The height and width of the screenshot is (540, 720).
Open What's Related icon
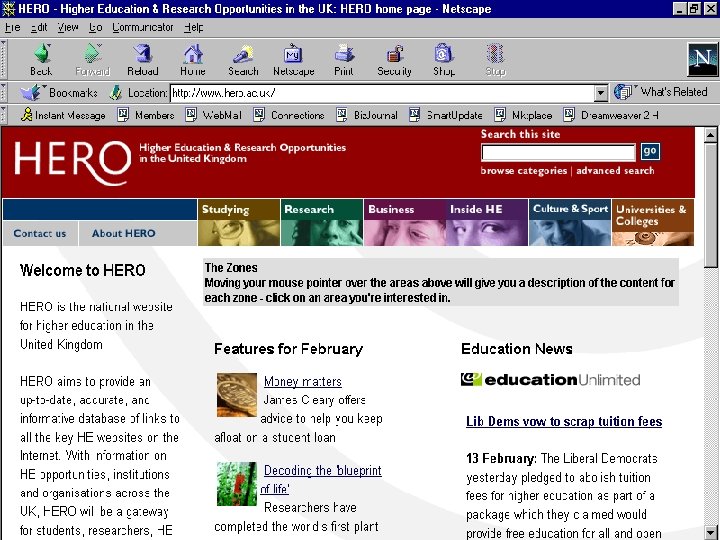pyautogui.click(x=624, y=92)
